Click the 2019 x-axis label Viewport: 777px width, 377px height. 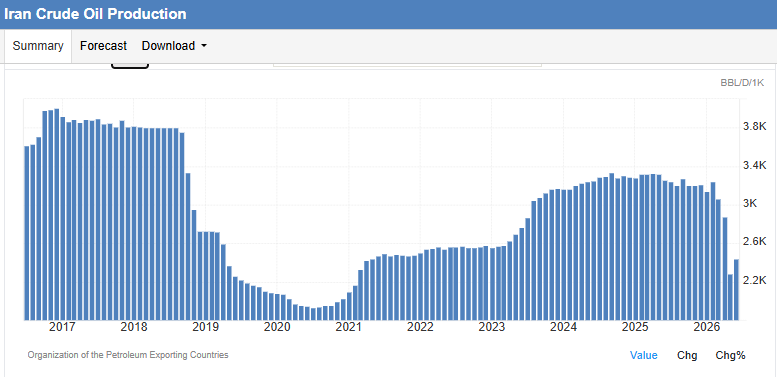[x=206, y=327]
